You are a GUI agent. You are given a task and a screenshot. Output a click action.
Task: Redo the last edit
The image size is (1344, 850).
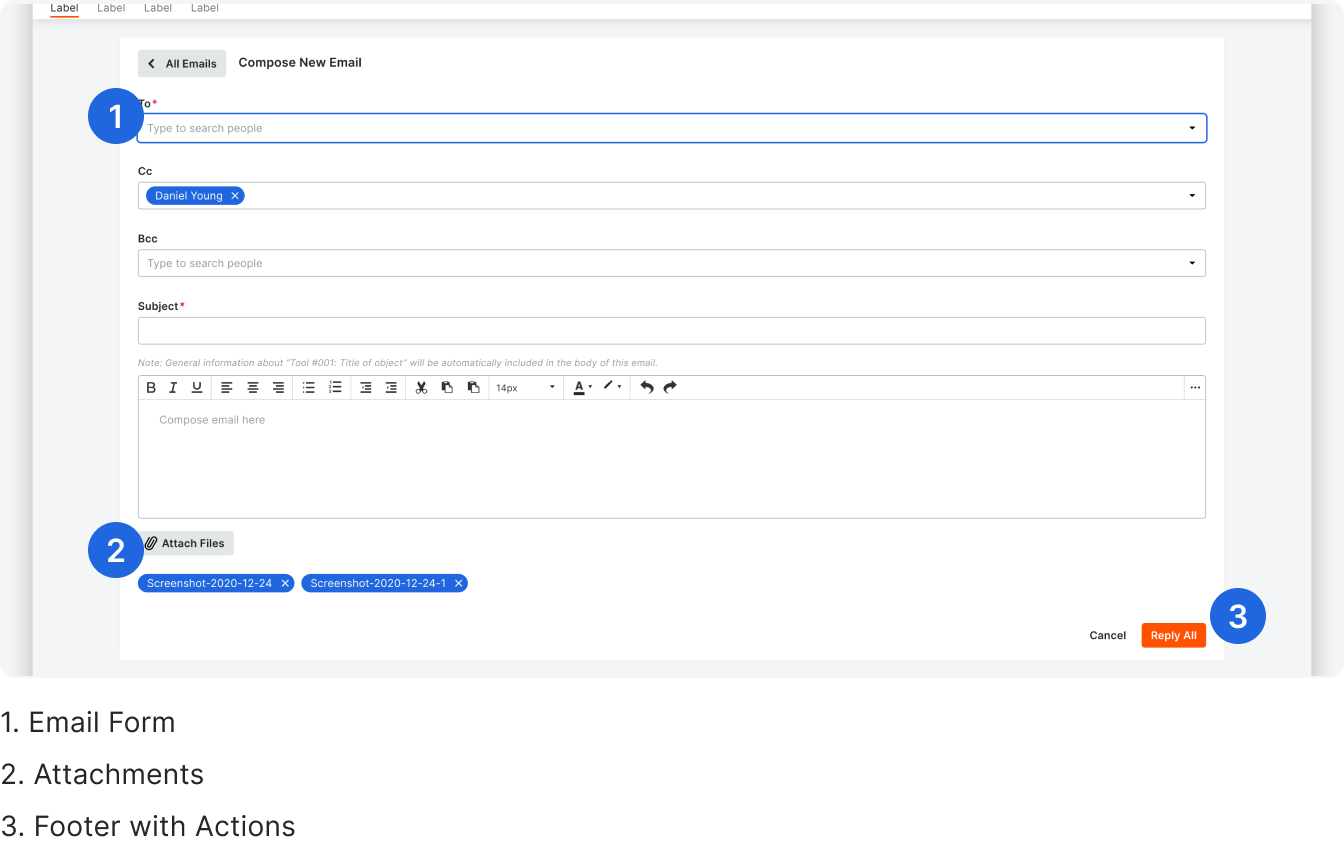point(670,388)
